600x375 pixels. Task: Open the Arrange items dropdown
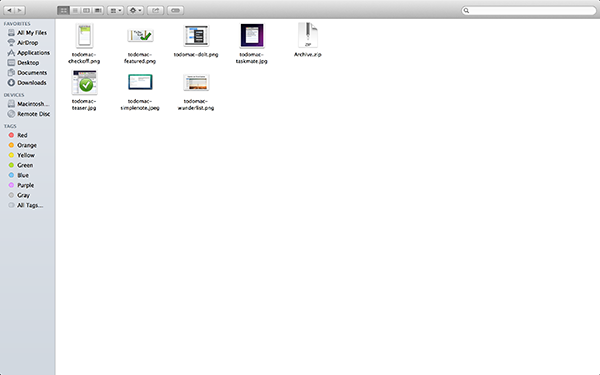(x=115, y=10)
